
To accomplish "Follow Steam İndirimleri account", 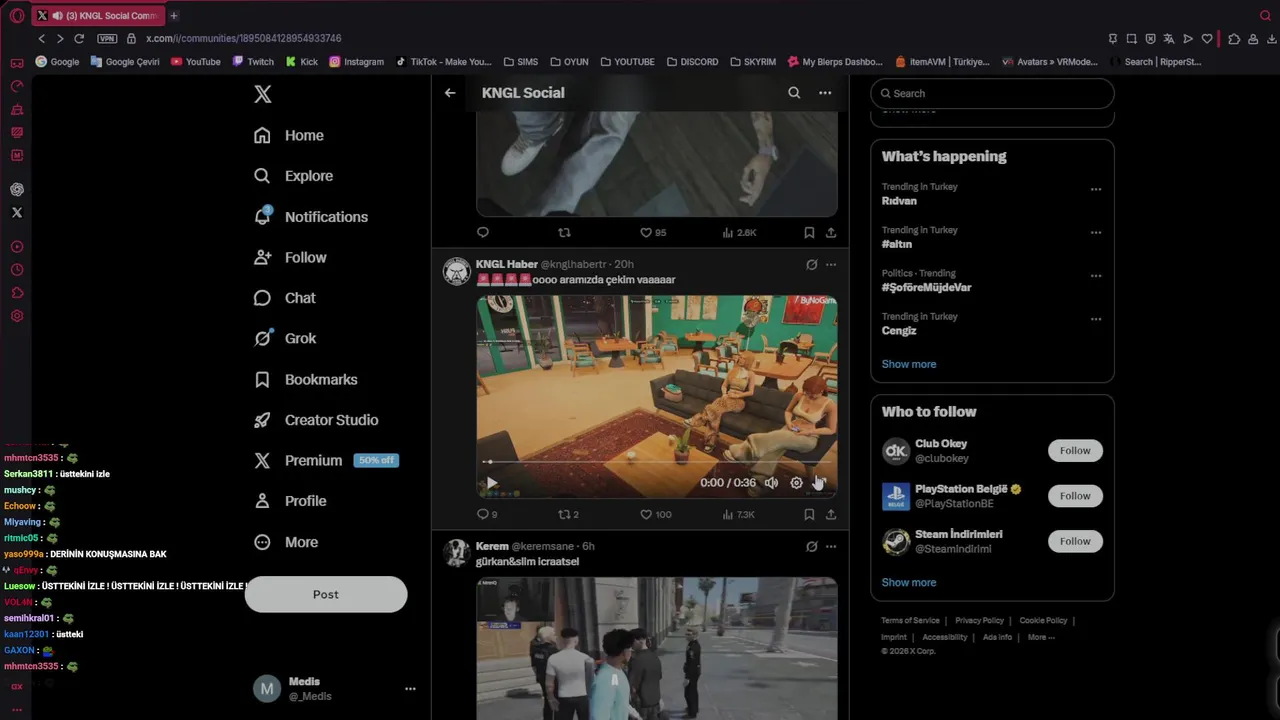I will point(1075,541).
